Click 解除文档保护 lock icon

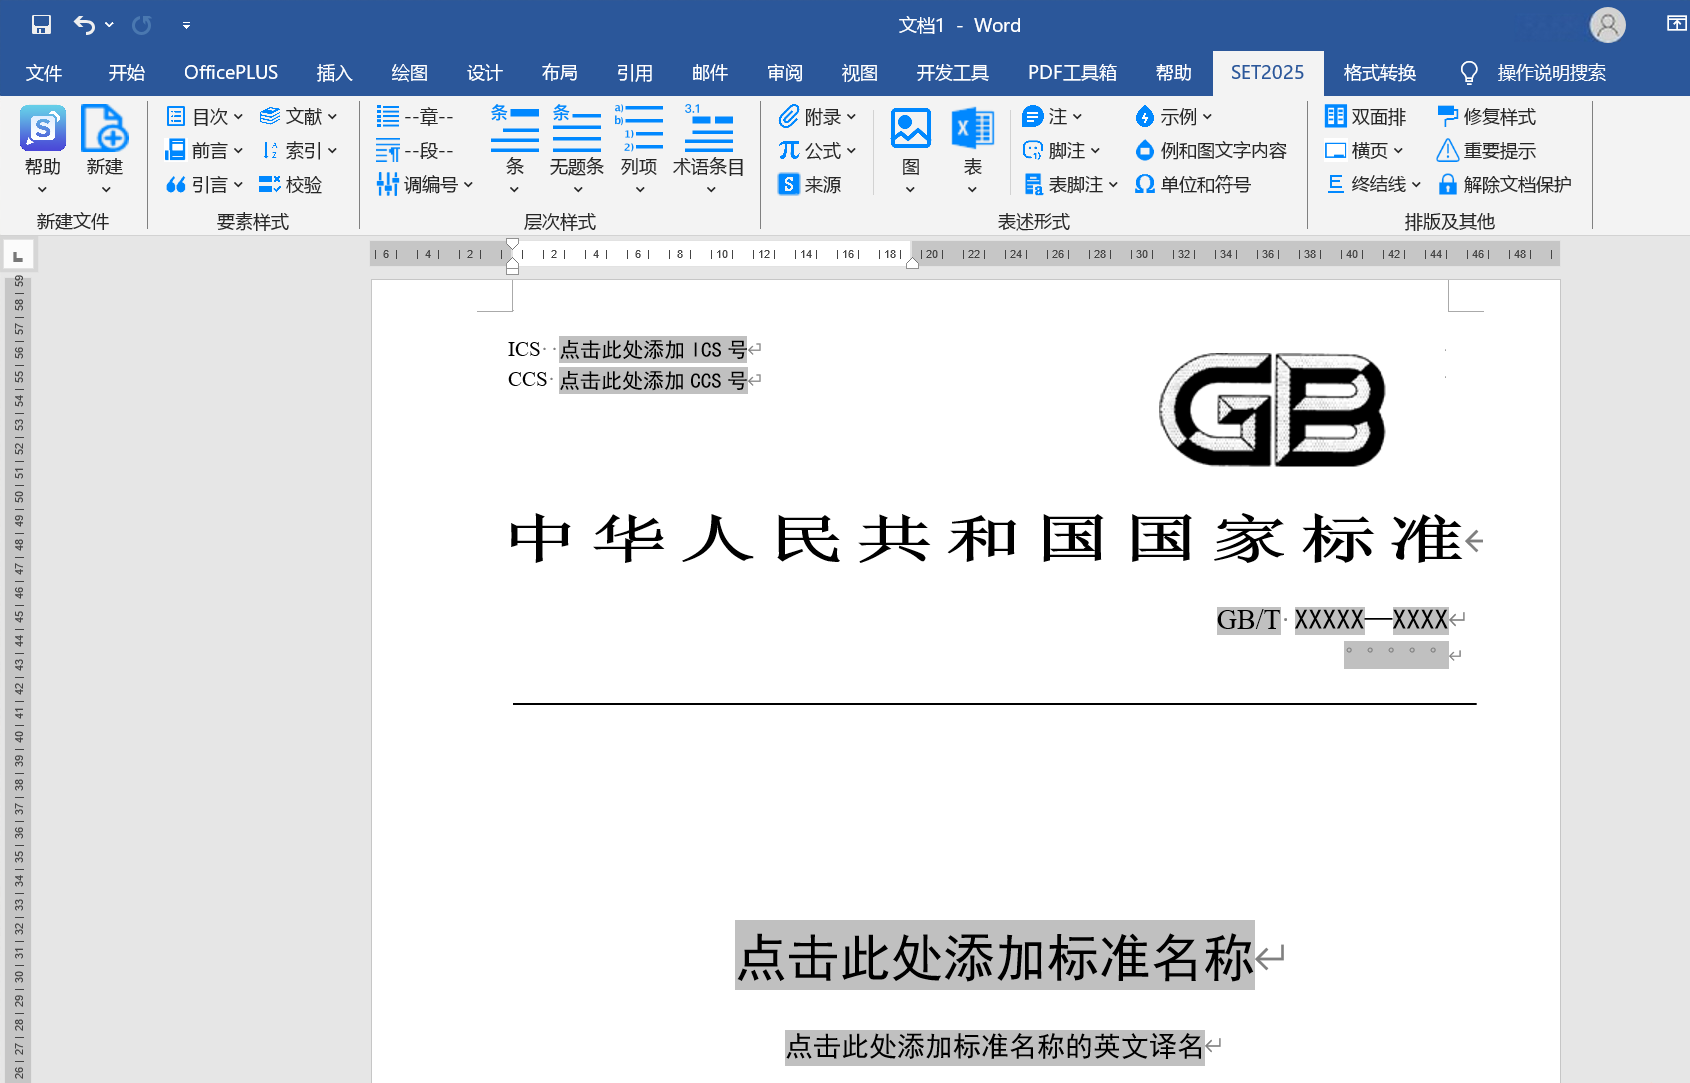(x=1447, y=184)
